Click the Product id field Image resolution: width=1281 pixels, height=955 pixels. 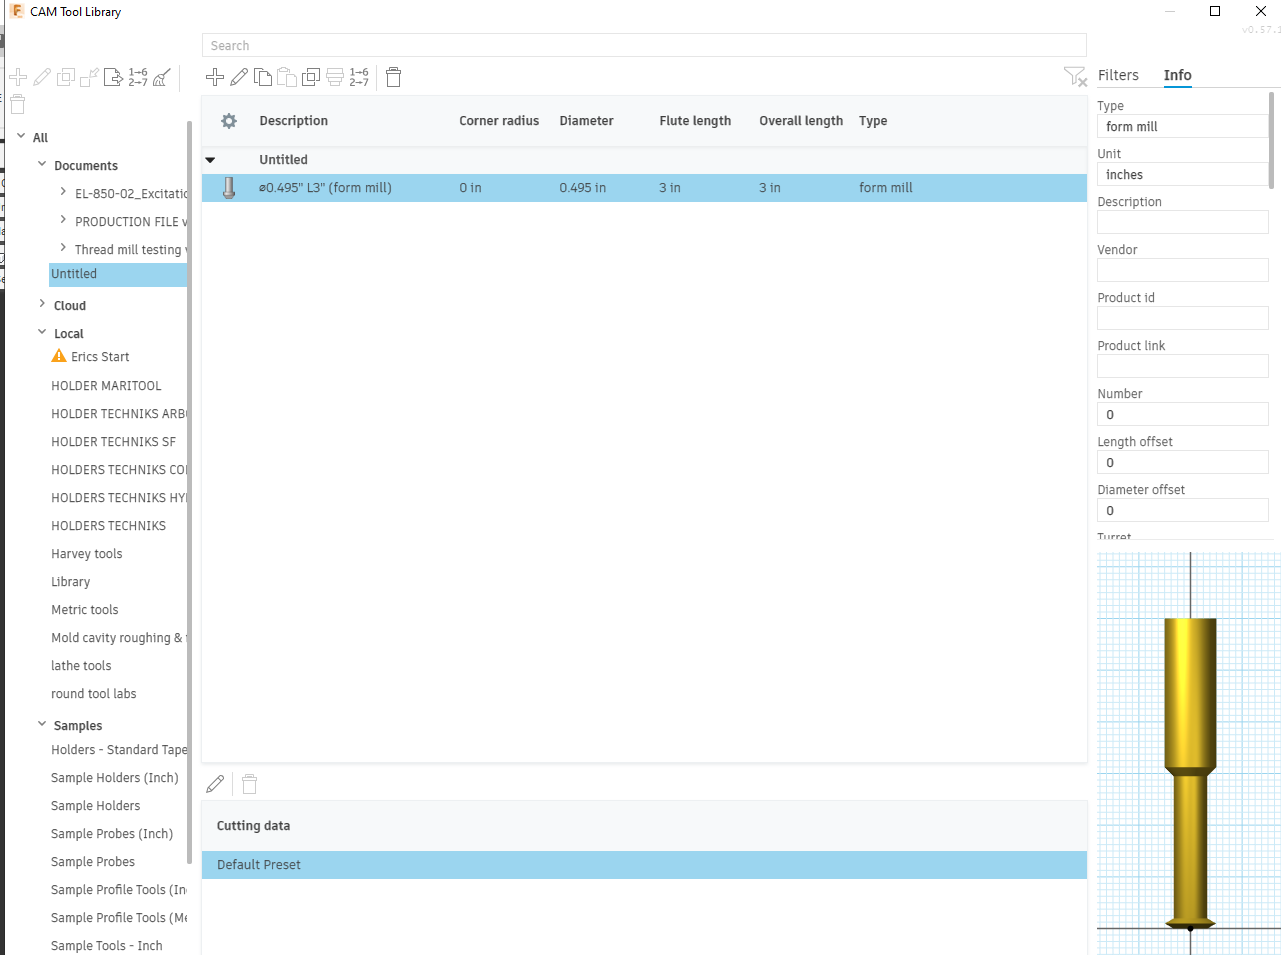point(1182,318)
